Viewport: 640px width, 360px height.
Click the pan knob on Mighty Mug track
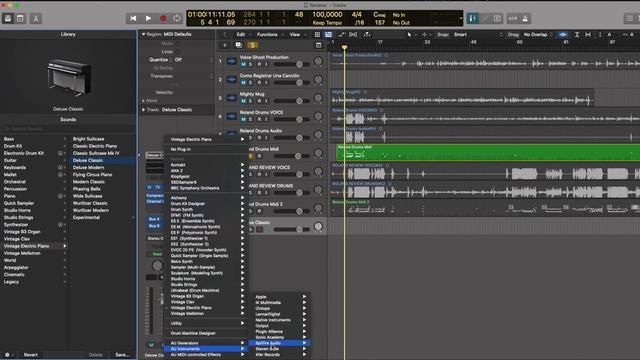click(318, 98)
